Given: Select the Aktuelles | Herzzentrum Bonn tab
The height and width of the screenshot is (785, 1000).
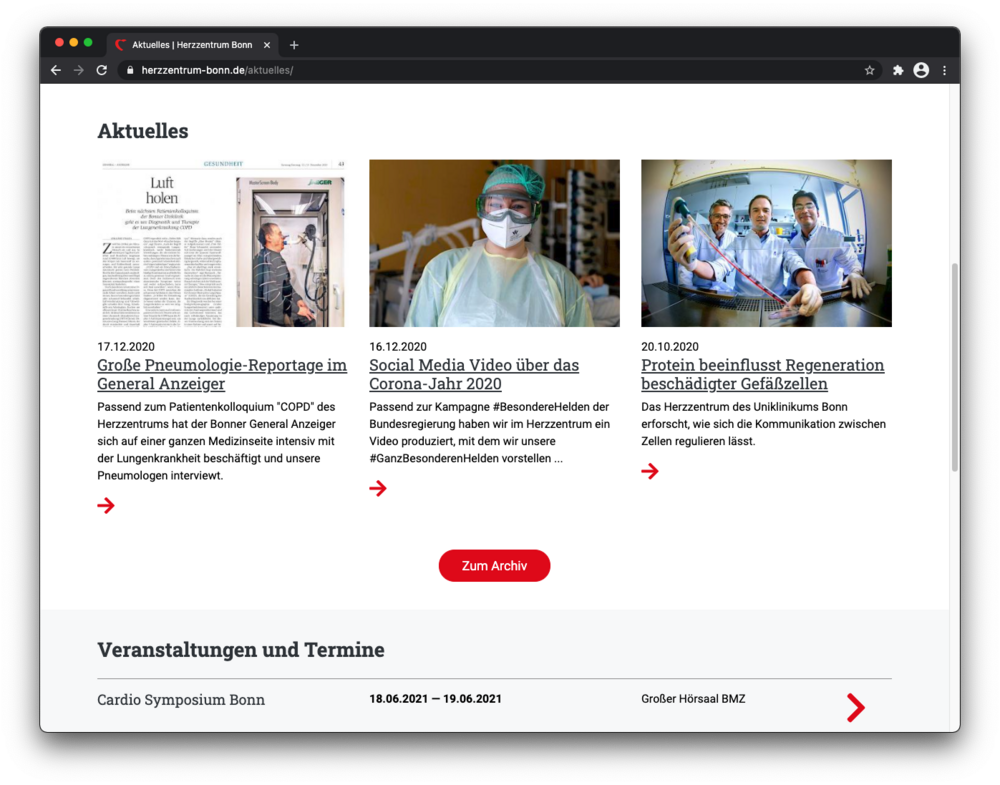Looking at the screenshot, I should (x=190, y=45).
